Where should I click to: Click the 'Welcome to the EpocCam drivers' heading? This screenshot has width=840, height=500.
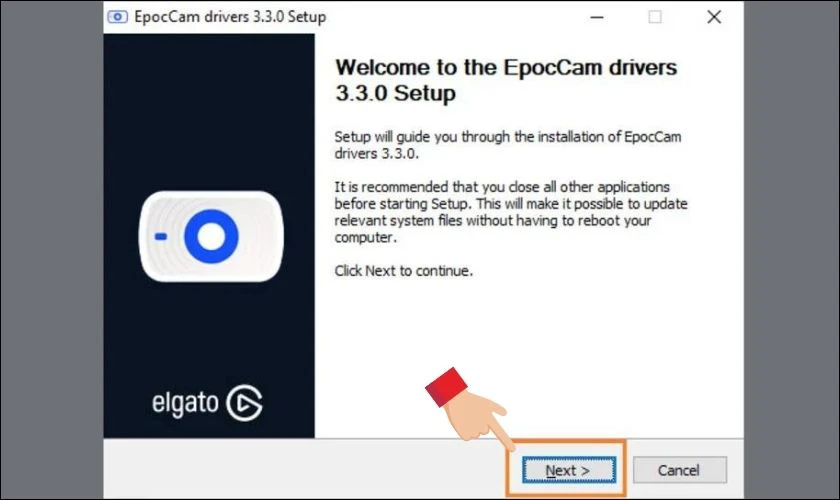click(506, 80)
